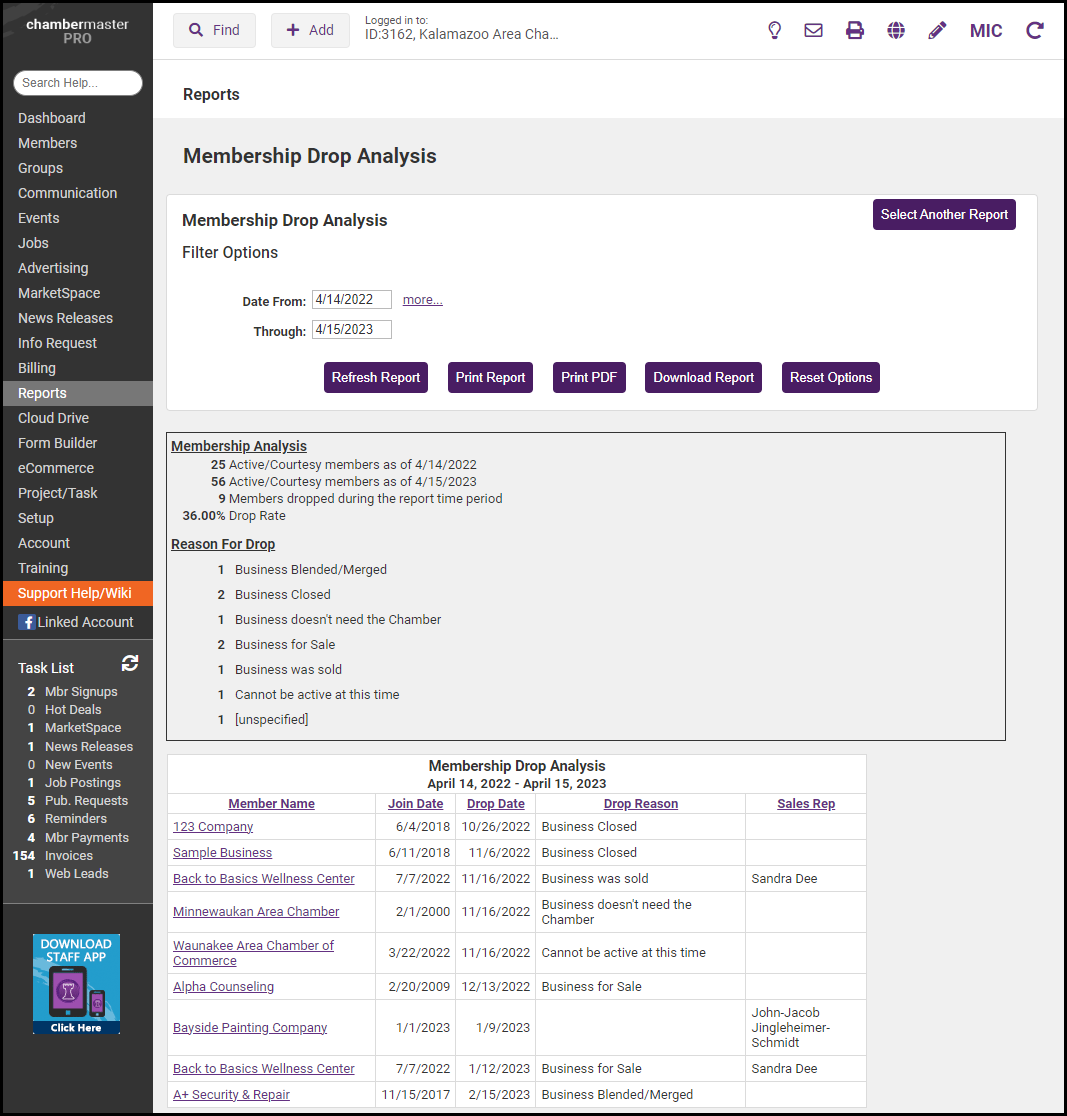
Task: Go to Events in sidebar
Action: [x=39, y=218]
